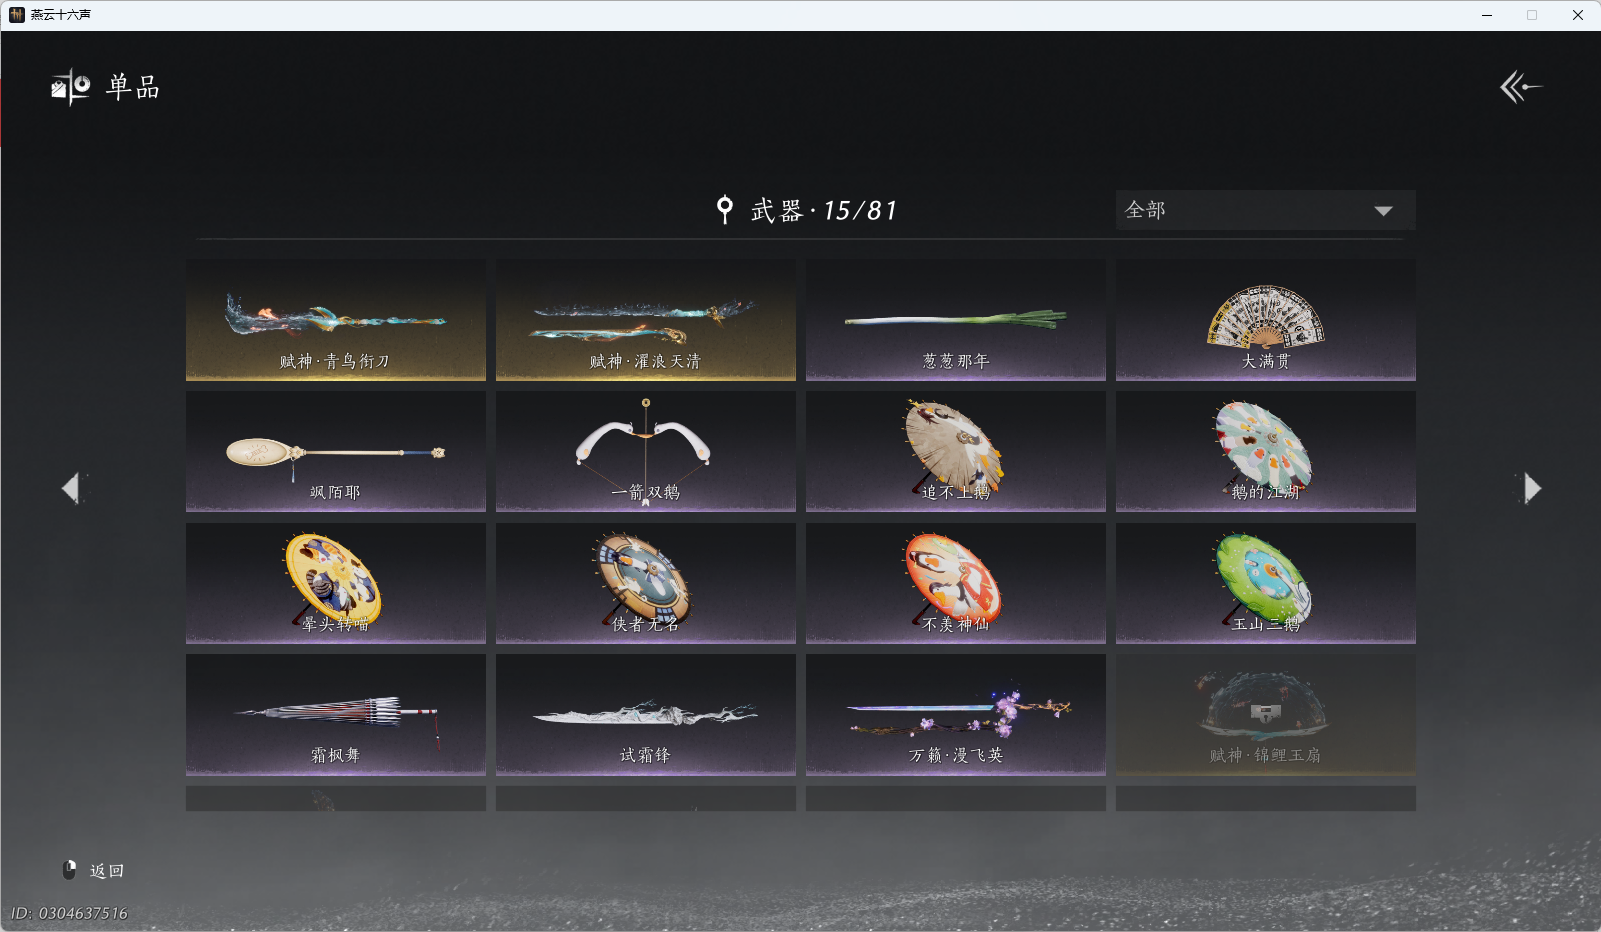
Task: Select the 葱葱那年 scallion weapon
Action: point(955,320)
